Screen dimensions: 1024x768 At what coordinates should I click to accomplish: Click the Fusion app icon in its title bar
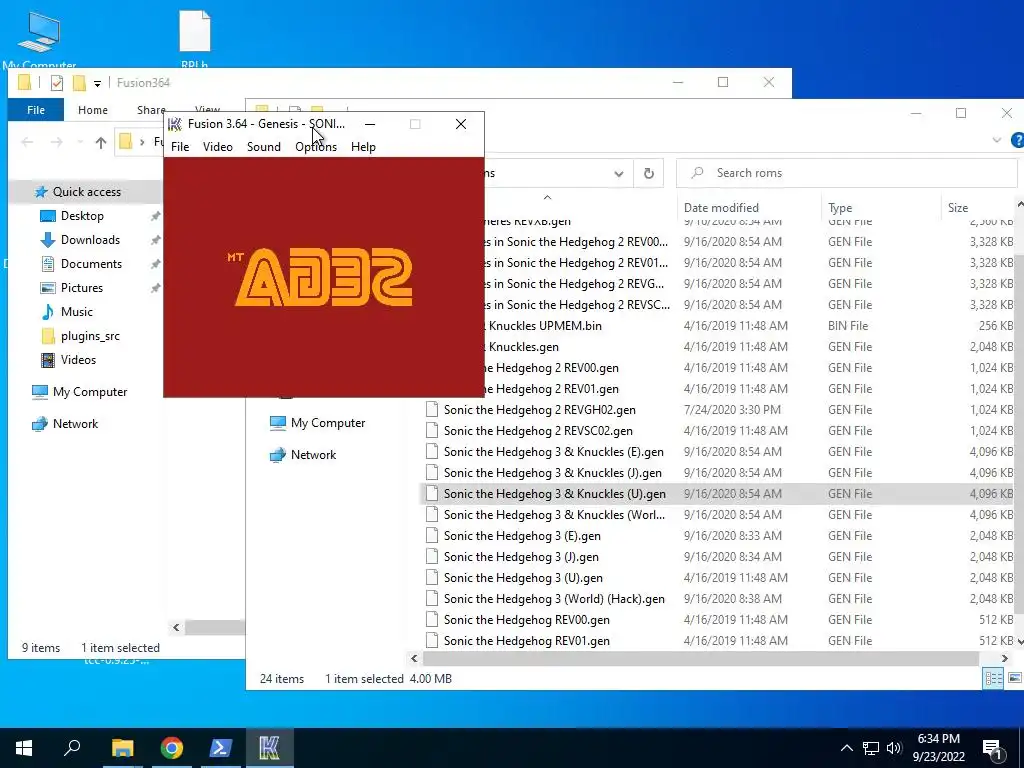(175, 124)
